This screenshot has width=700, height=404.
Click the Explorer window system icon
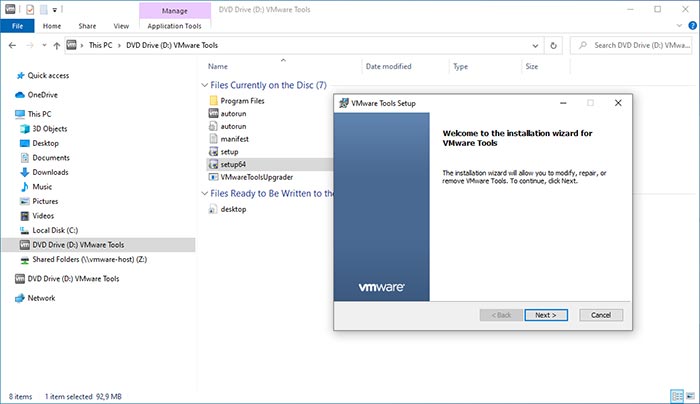10,9
